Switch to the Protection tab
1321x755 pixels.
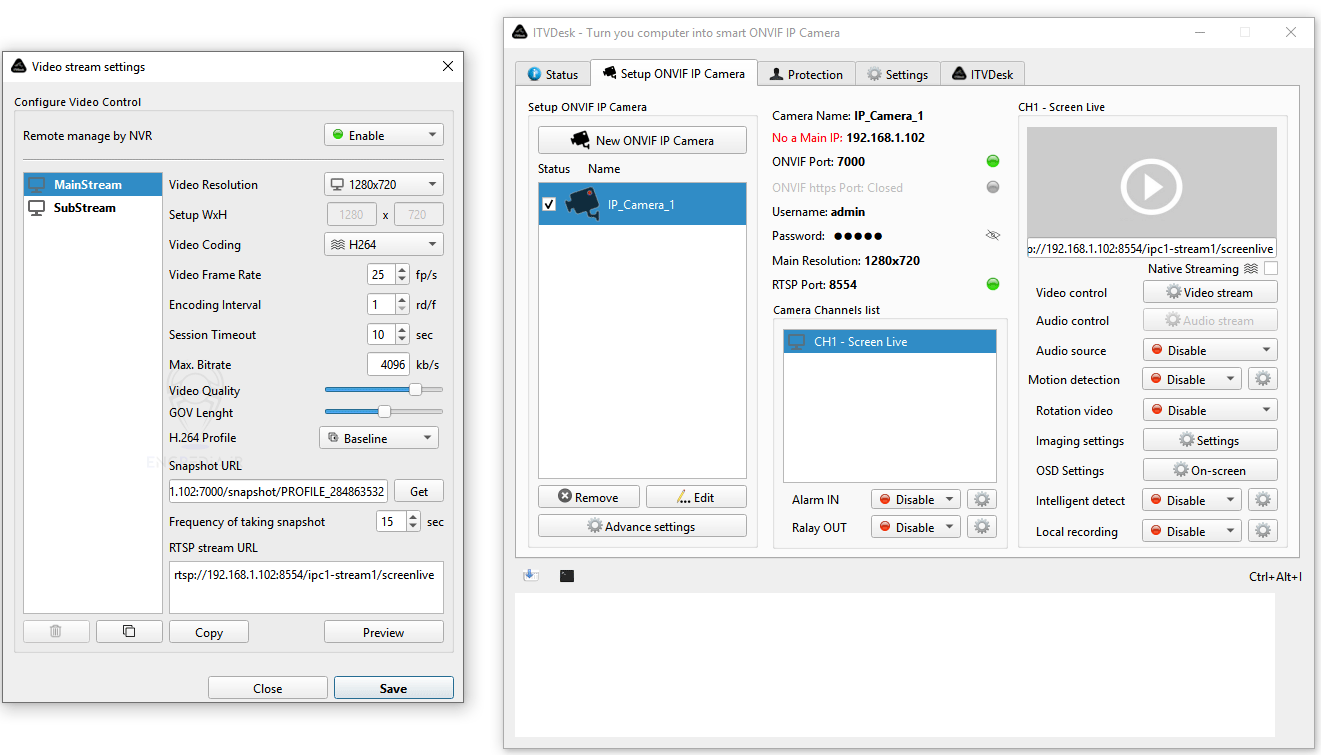click(x=806, y=74)
